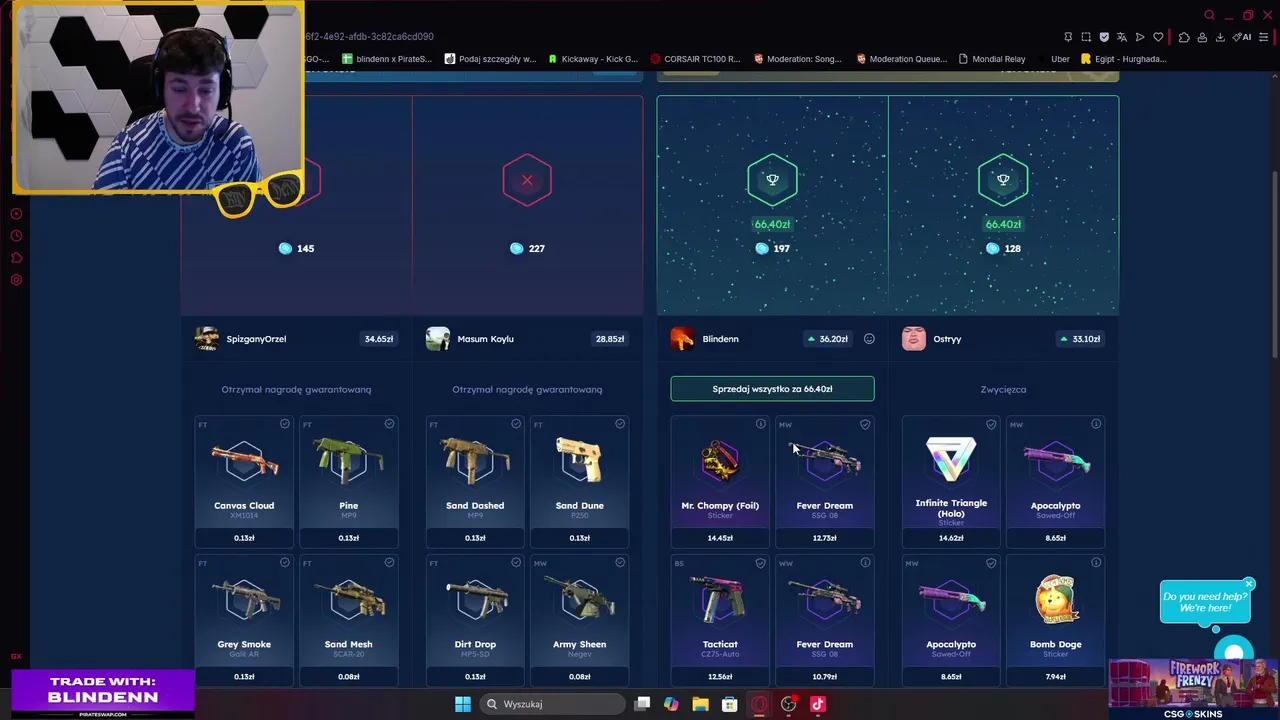Viewport: 1280px width, 720px height.
Task: Click the trophy hexagon above 197 gems
Action: tap(772, 180)
